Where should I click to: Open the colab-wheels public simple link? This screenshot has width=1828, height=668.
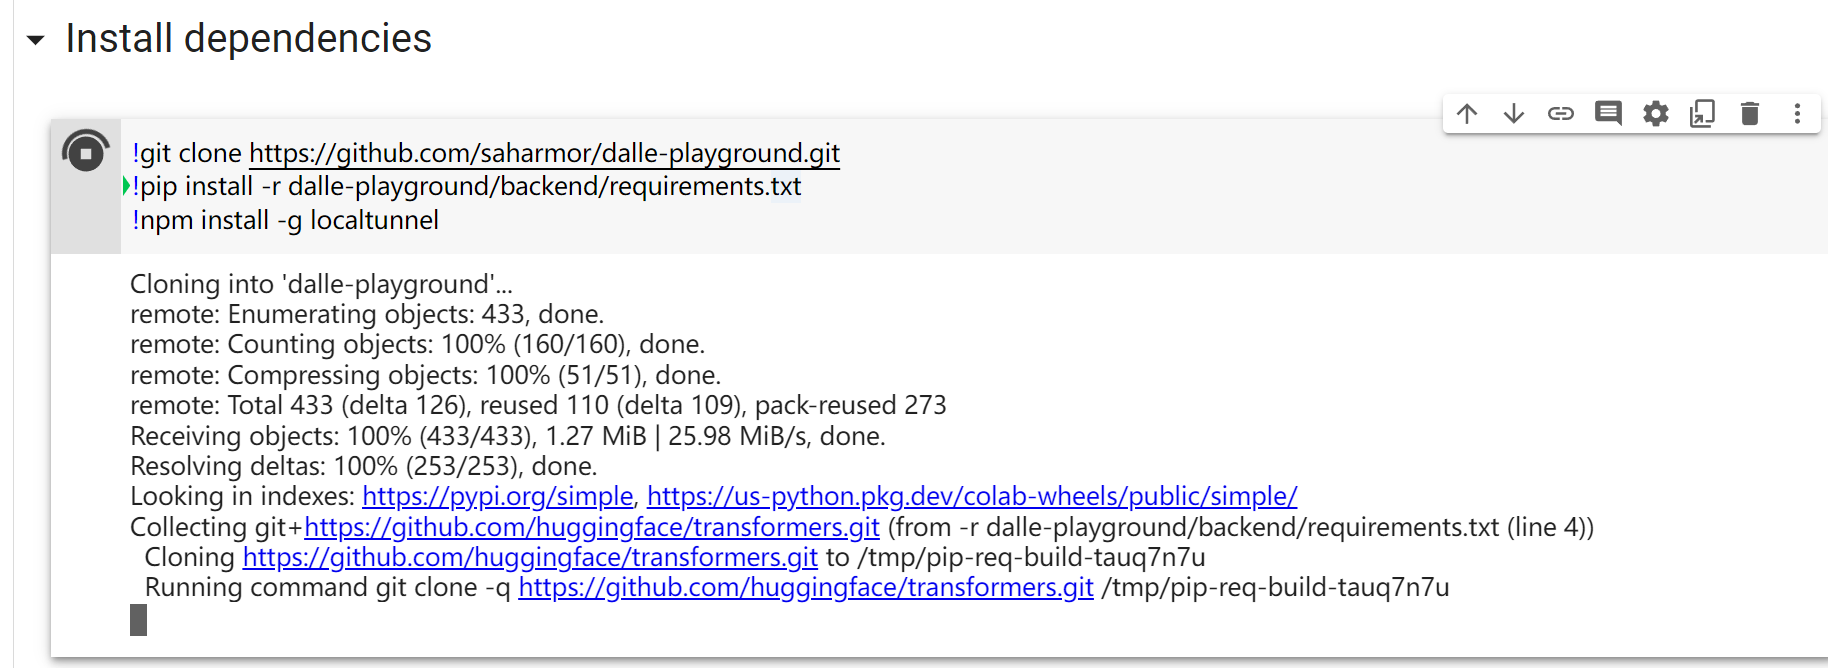[x=972, y=496]
